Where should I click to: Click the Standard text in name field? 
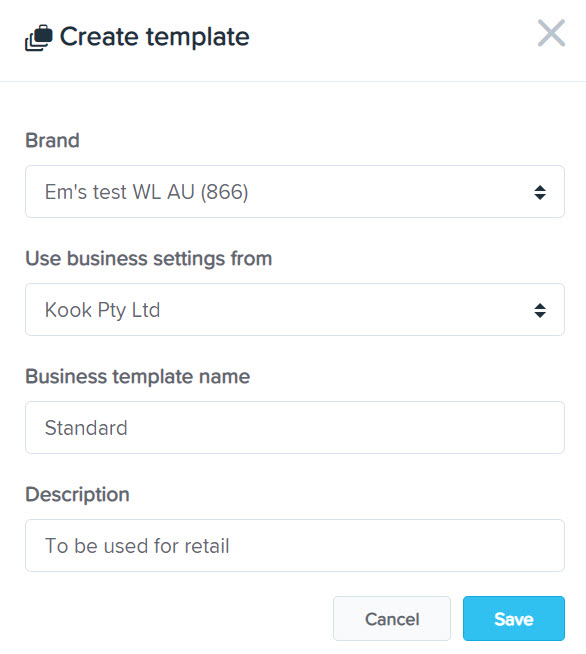click(x=86, y=428)
